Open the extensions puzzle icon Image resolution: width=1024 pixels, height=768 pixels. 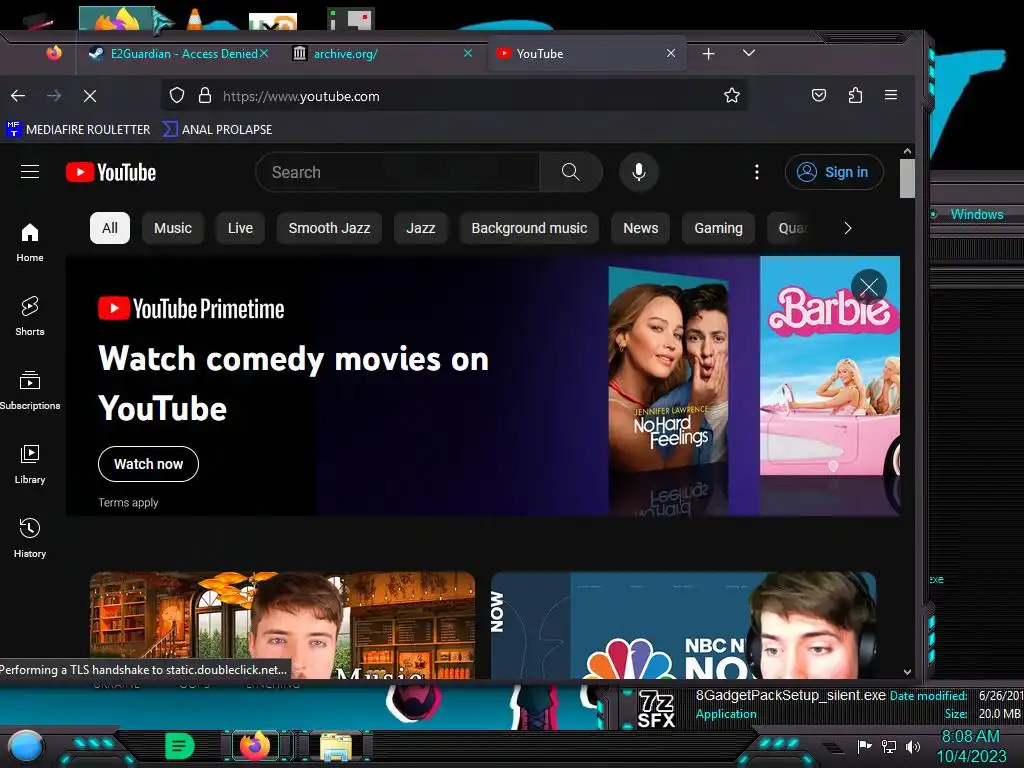point(855,96)
